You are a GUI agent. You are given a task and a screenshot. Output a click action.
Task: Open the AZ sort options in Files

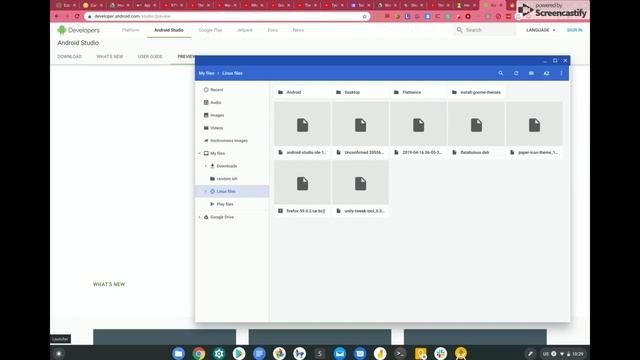547,73
